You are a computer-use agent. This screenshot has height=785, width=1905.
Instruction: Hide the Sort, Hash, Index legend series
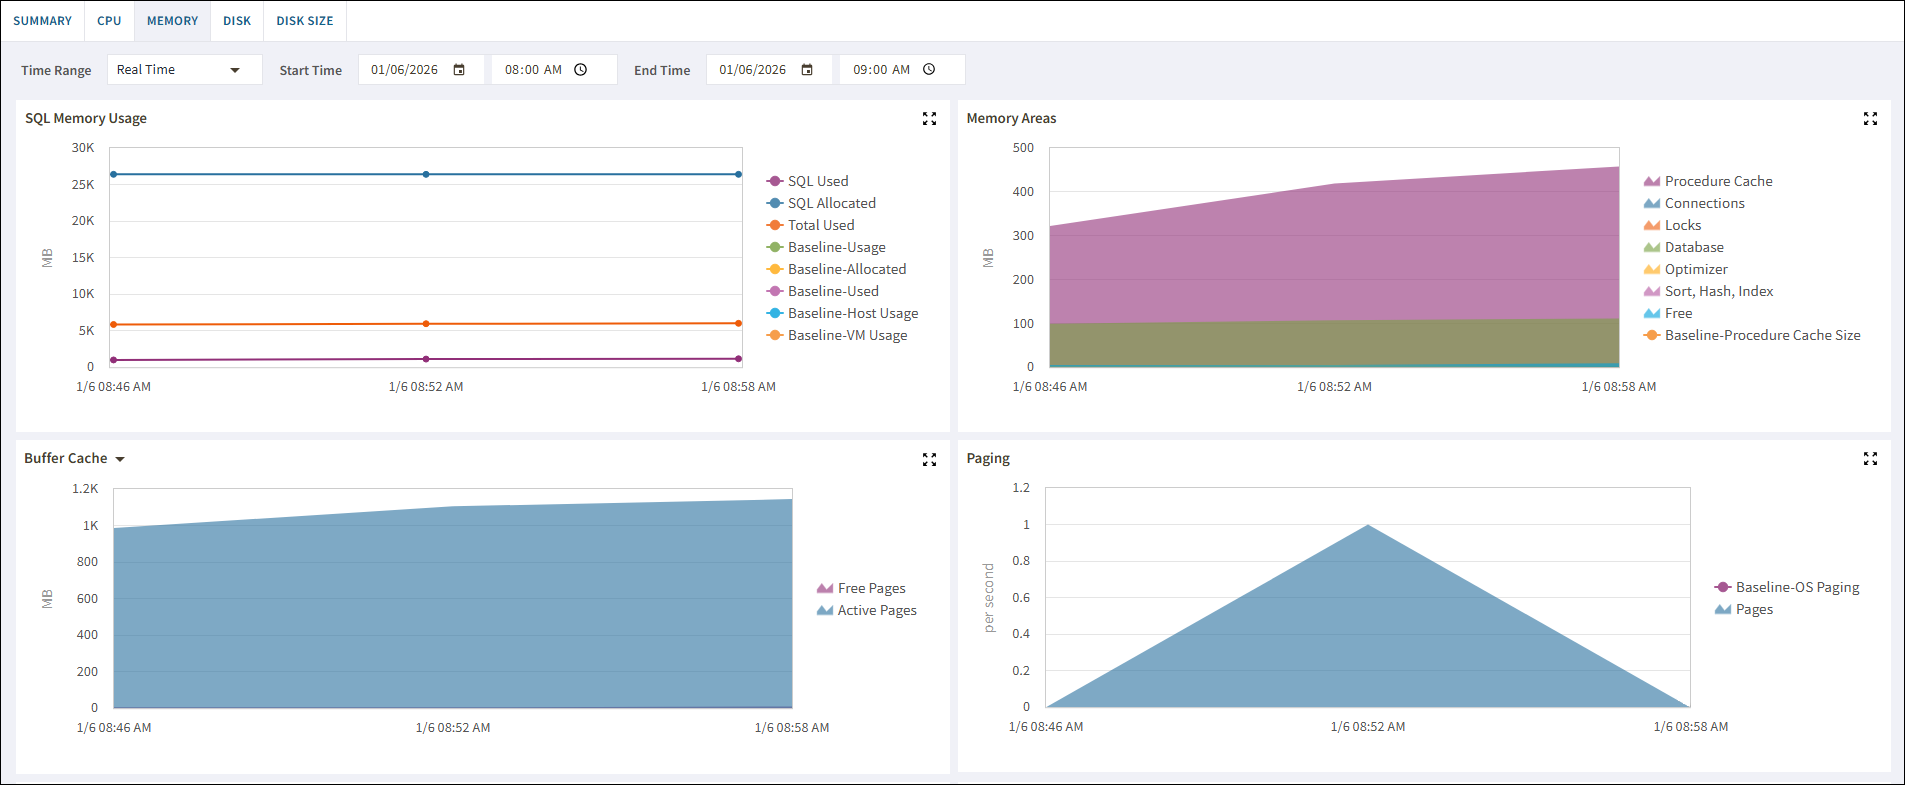pyautogui.click(x=1708, y=291)
